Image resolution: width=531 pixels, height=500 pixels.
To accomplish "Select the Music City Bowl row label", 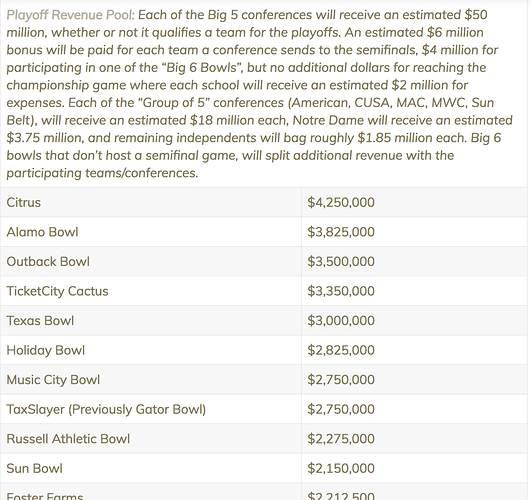I will [53, 380].
